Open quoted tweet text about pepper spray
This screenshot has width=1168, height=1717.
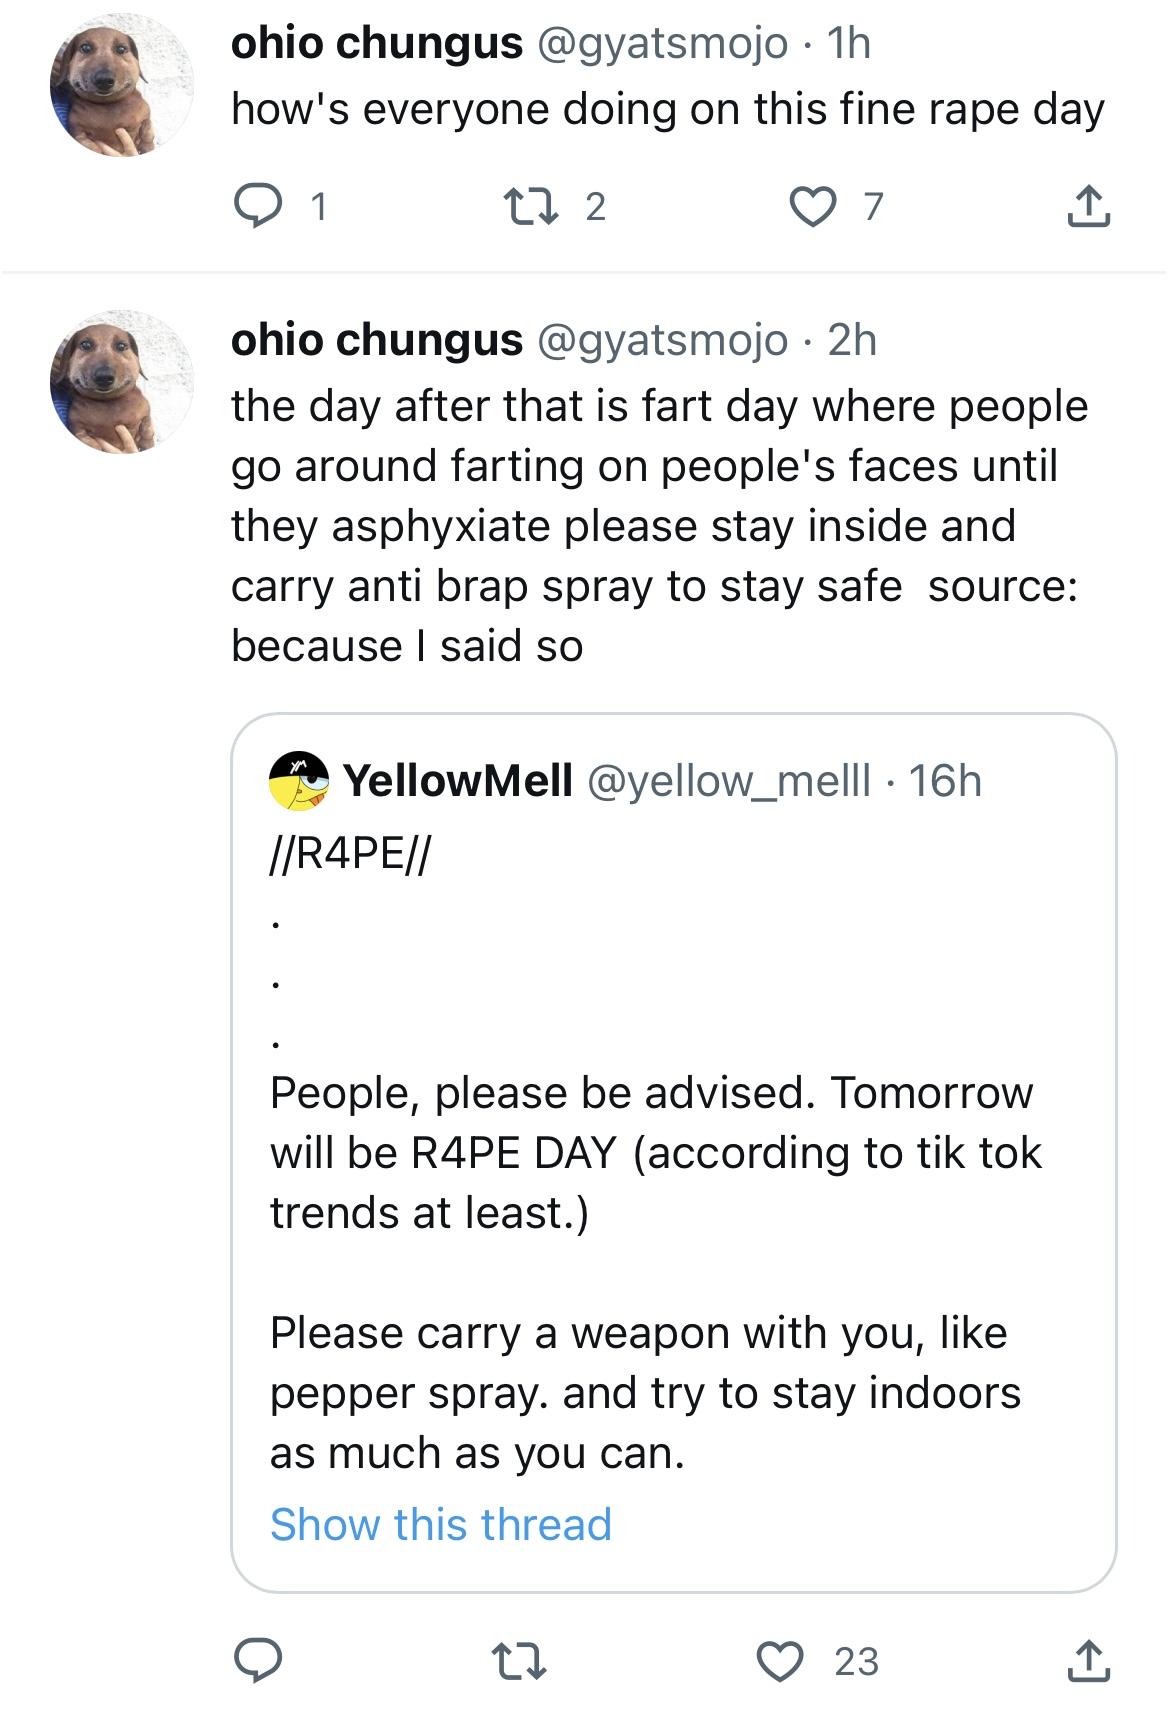coord(645,1392)
